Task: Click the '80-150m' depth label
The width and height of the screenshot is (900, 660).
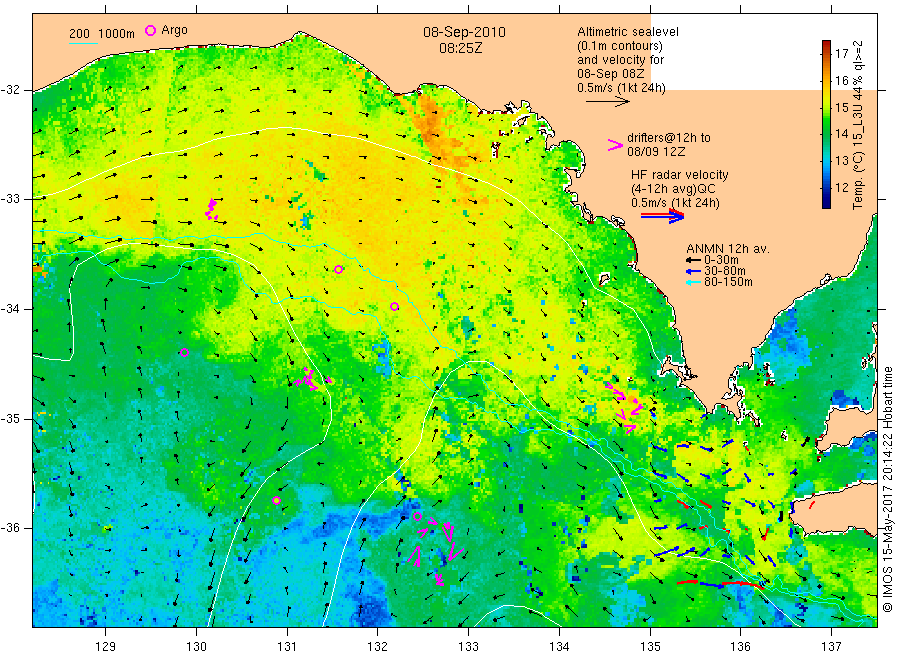Action: point(728,282)
